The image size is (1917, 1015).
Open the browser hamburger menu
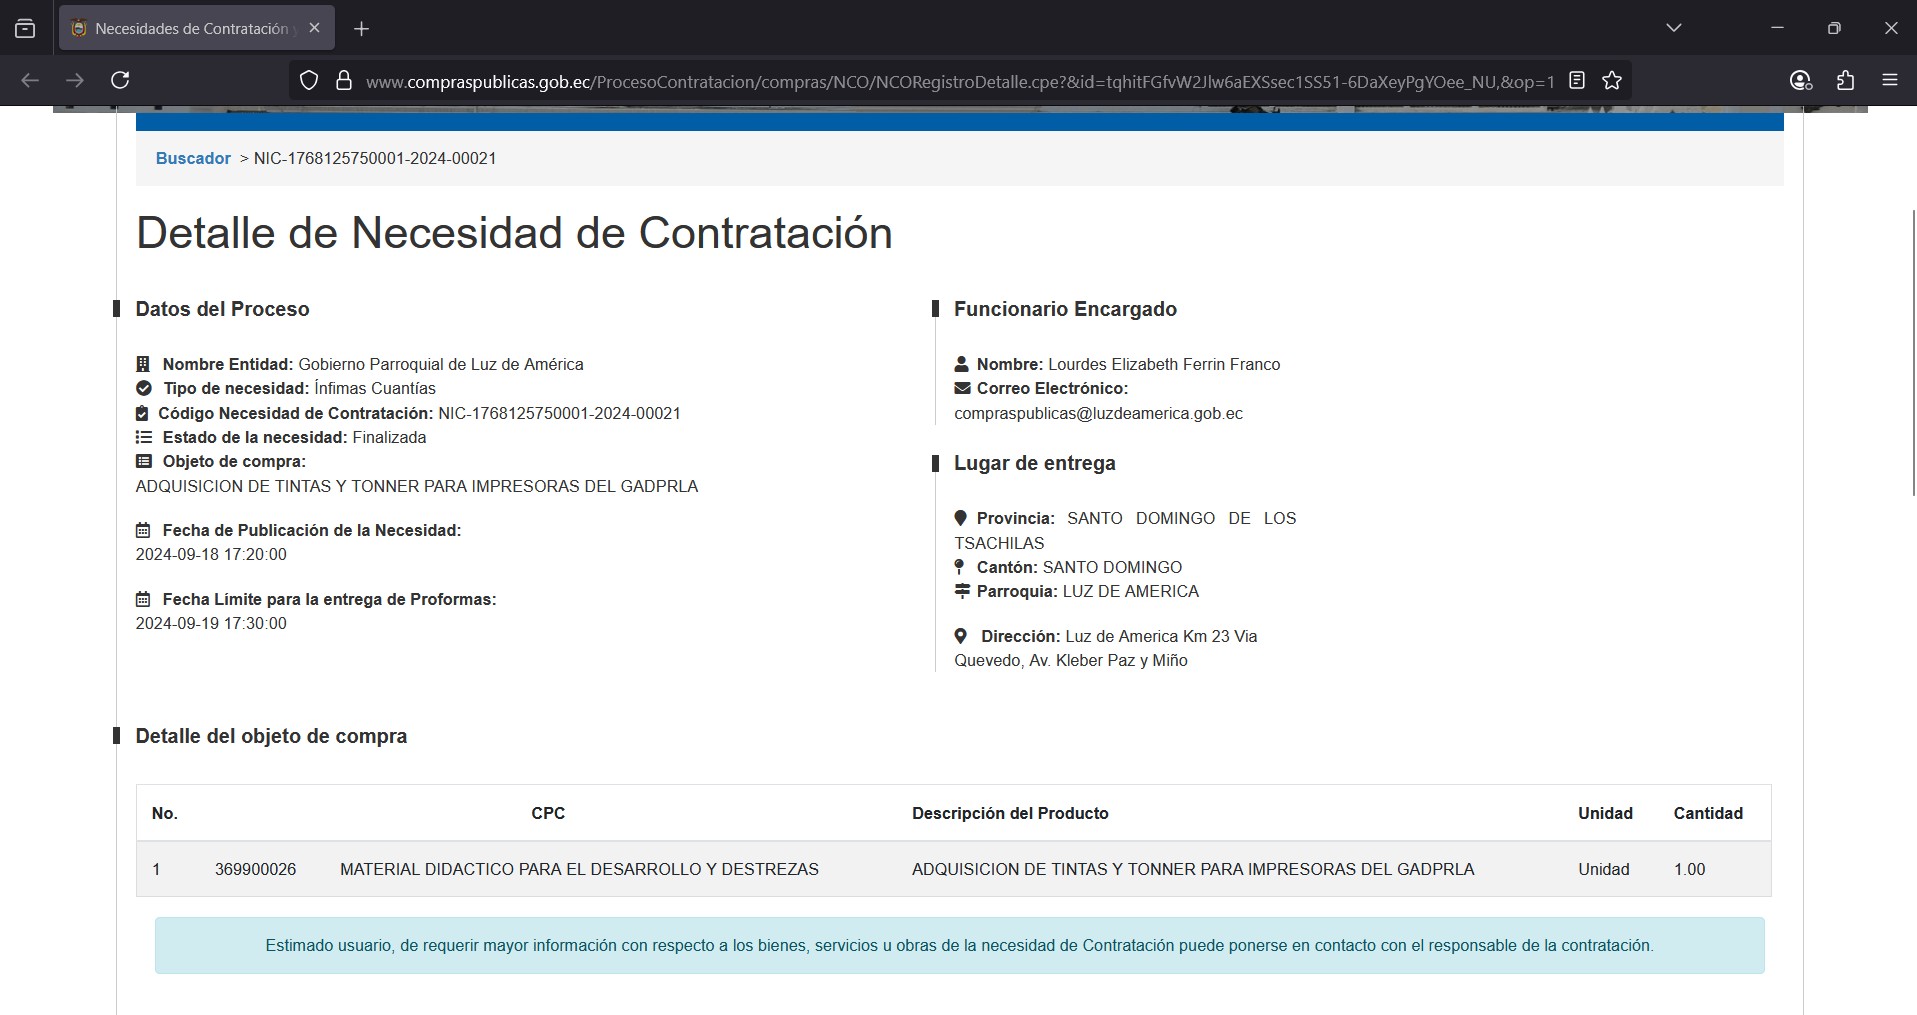(1890, 81)
